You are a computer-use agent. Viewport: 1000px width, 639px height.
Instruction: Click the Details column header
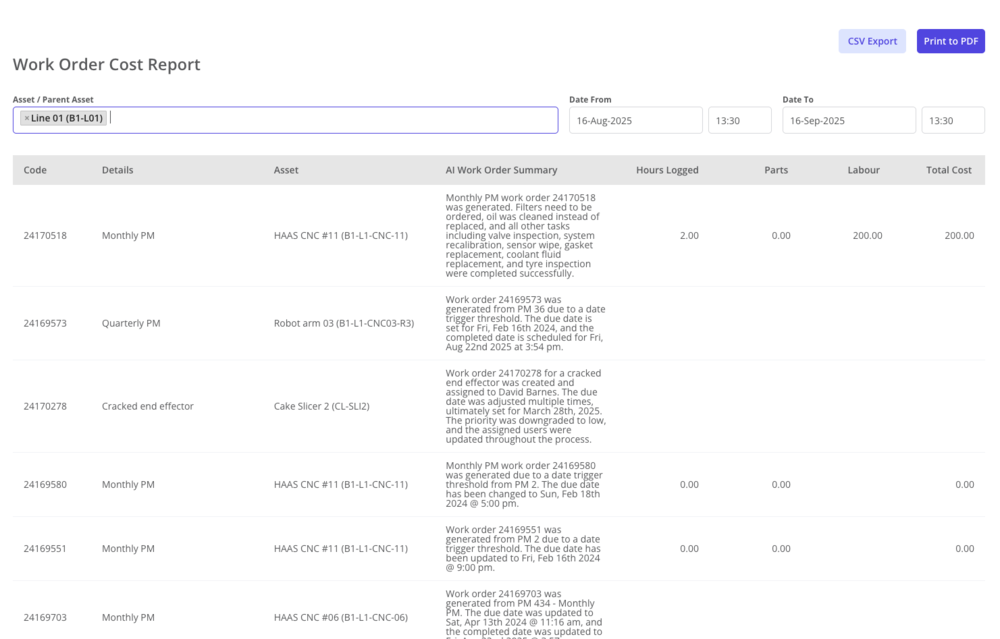(117, 170)
